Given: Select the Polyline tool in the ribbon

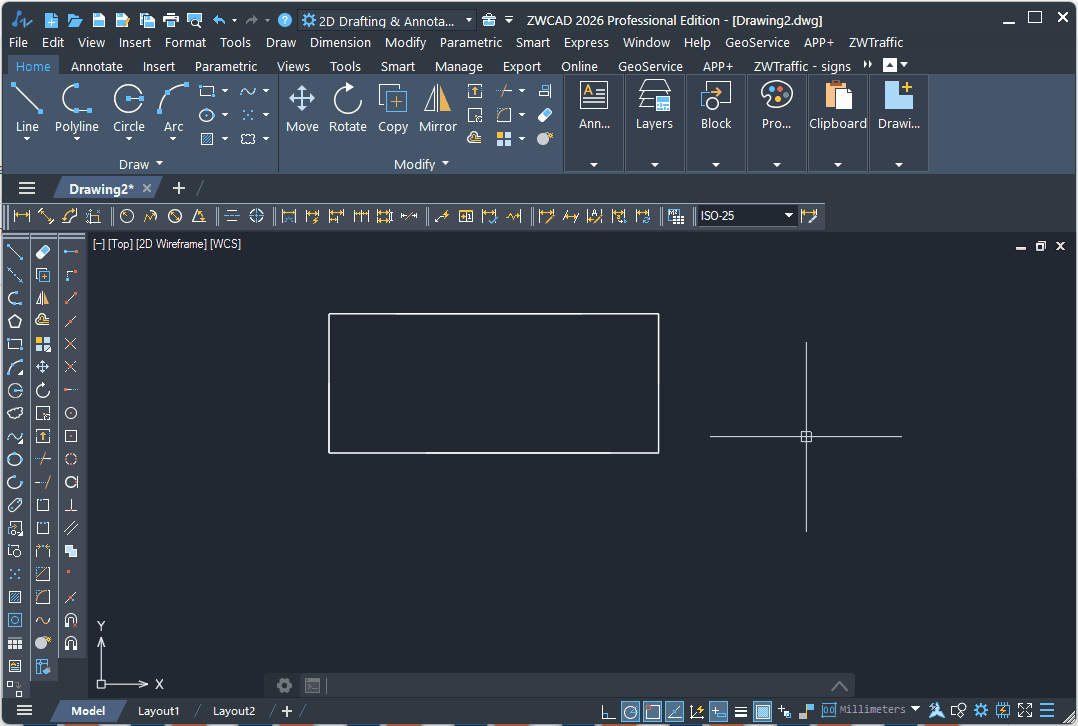Looking at the screenshot, I should coord(76,107).
